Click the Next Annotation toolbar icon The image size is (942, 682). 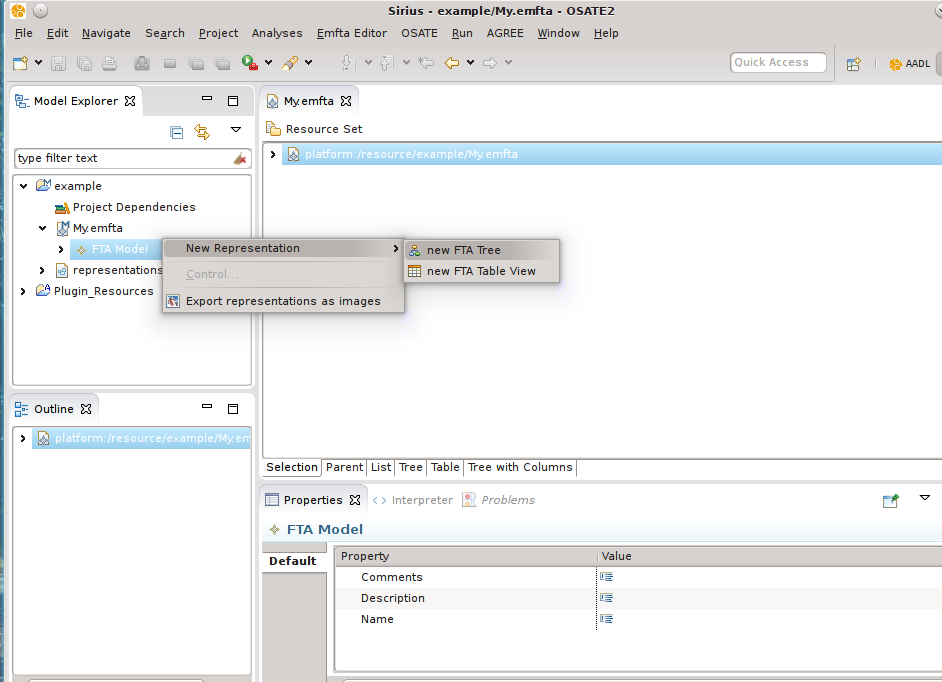(347, 62)
